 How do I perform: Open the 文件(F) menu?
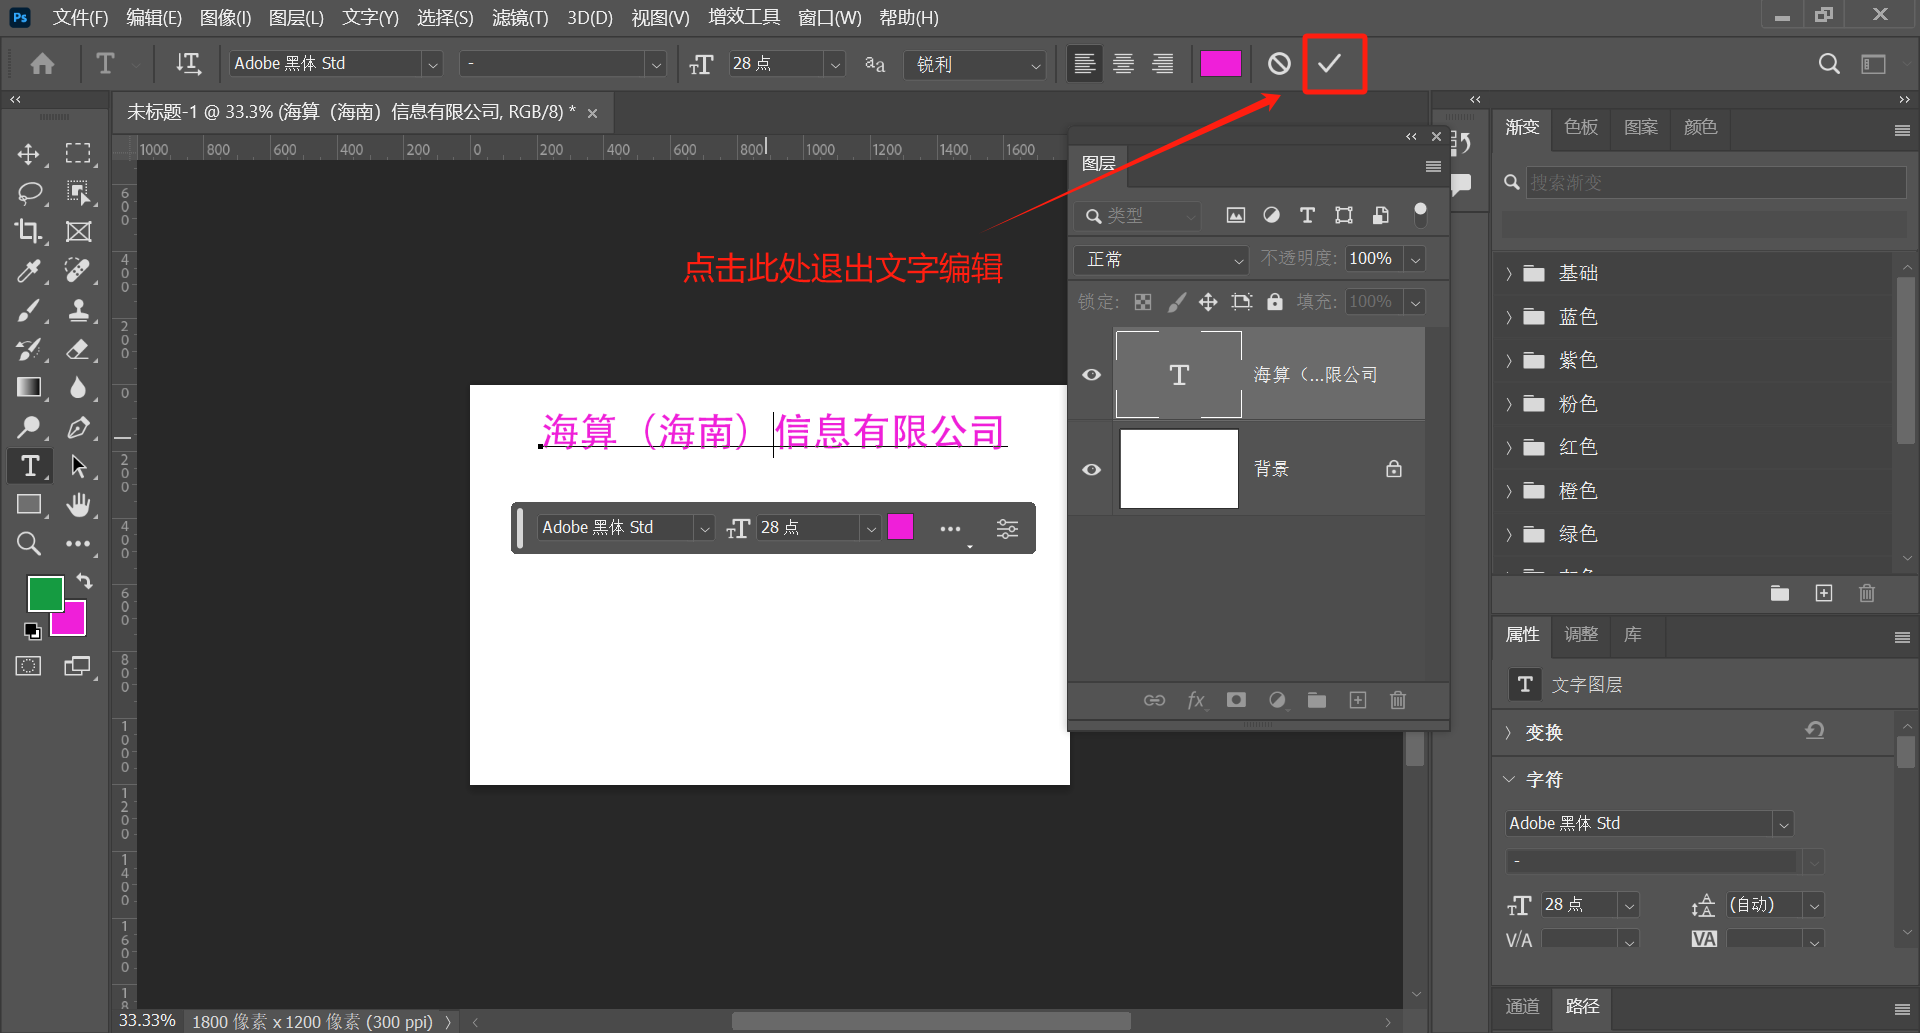pos(80,18)
